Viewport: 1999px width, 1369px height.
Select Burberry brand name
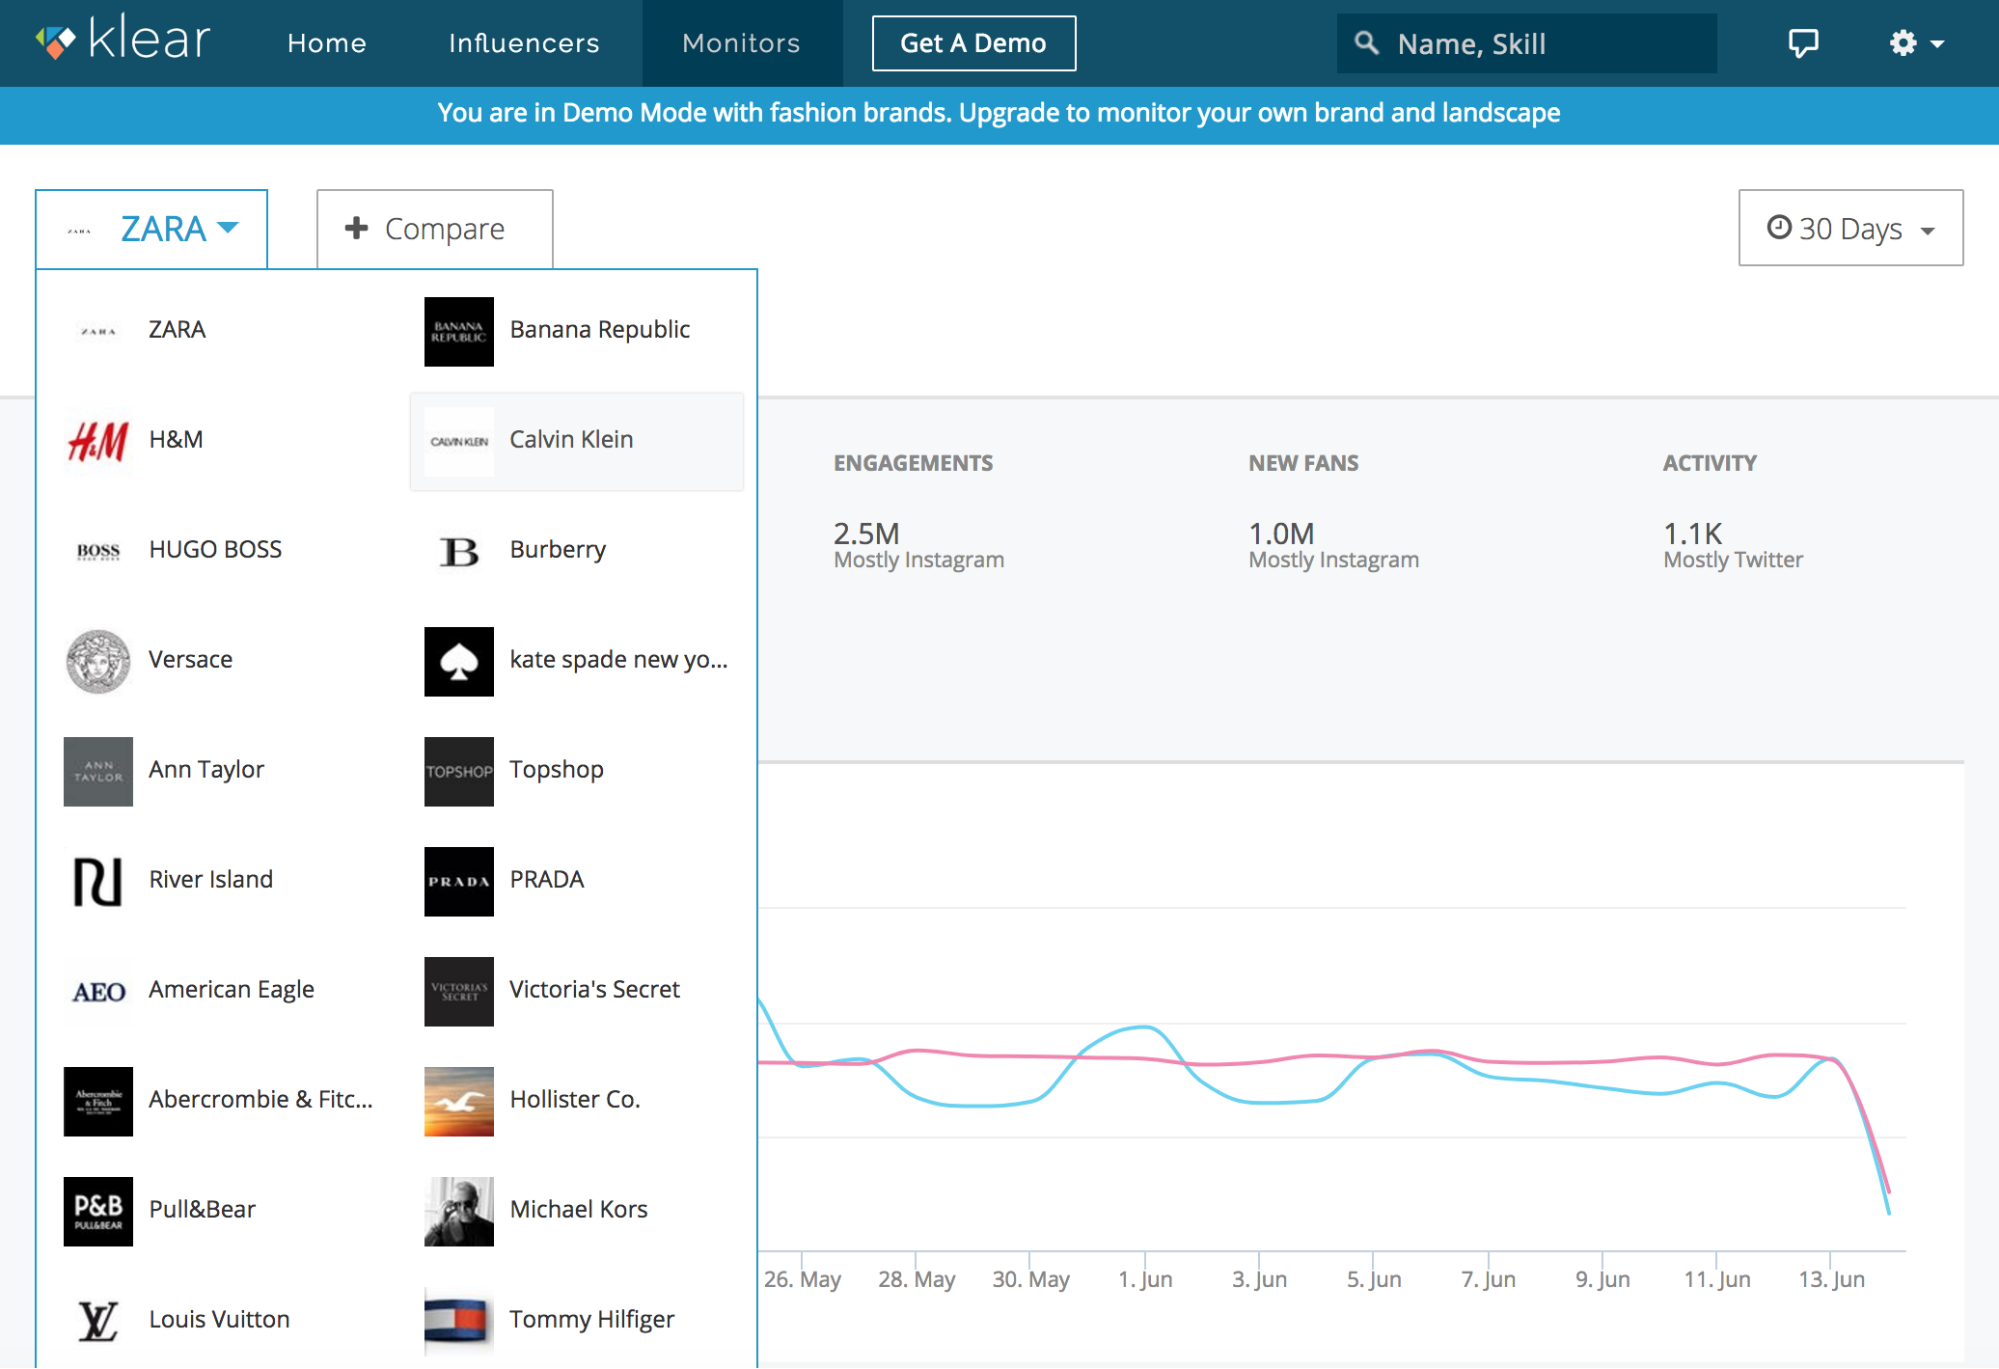[x=558, y=549]
